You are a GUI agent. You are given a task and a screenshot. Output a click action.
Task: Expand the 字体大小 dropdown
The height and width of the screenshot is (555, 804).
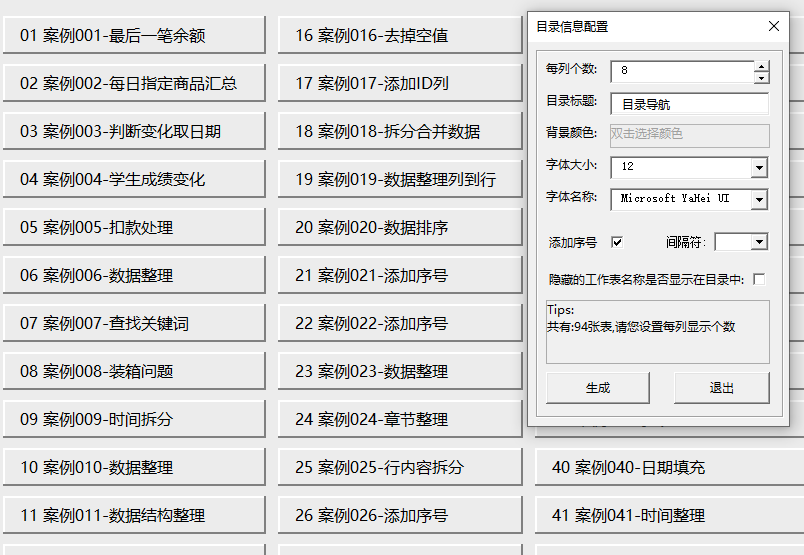point(759,167)
